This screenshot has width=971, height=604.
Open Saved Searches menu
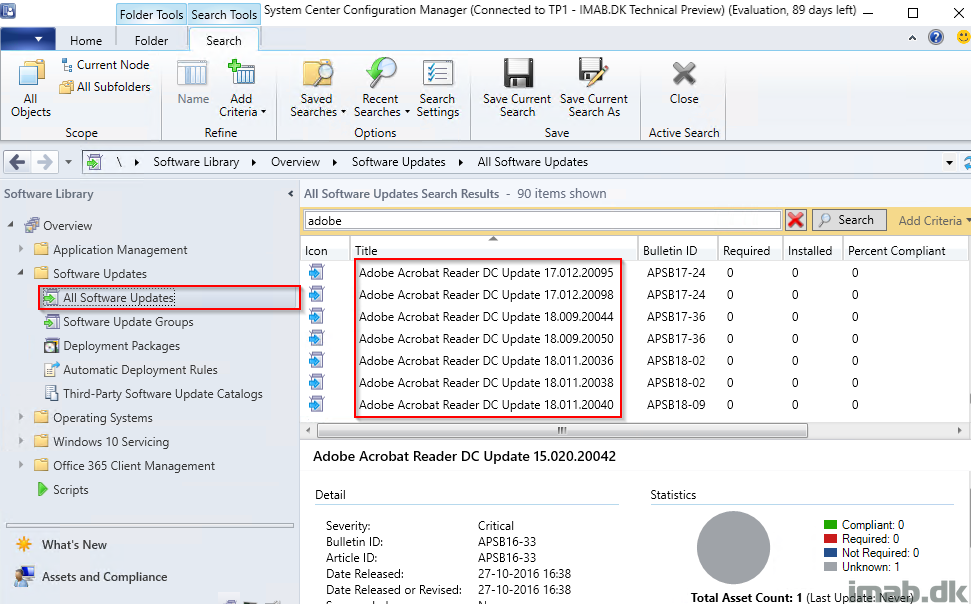[317, 88]
